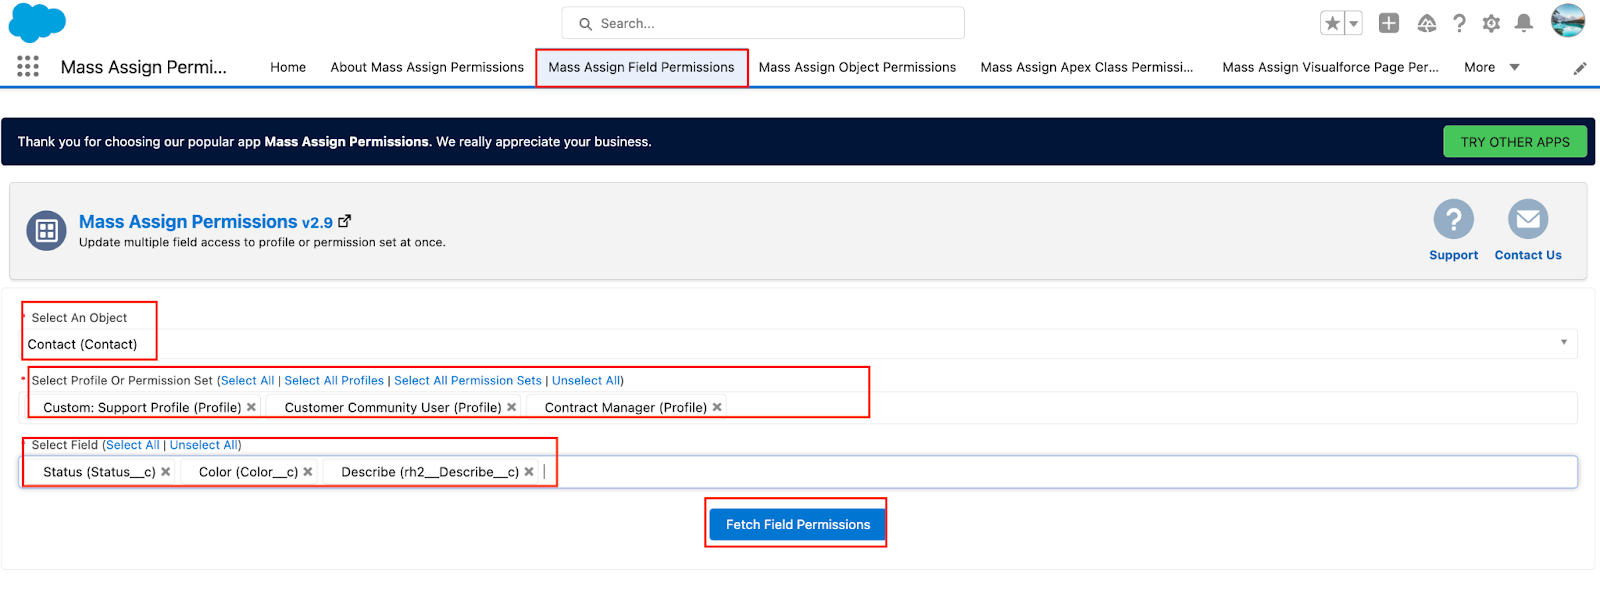This screenshot has width=1600, height=597.
Task: Open the notifications bell
Action: [1524, 23]
